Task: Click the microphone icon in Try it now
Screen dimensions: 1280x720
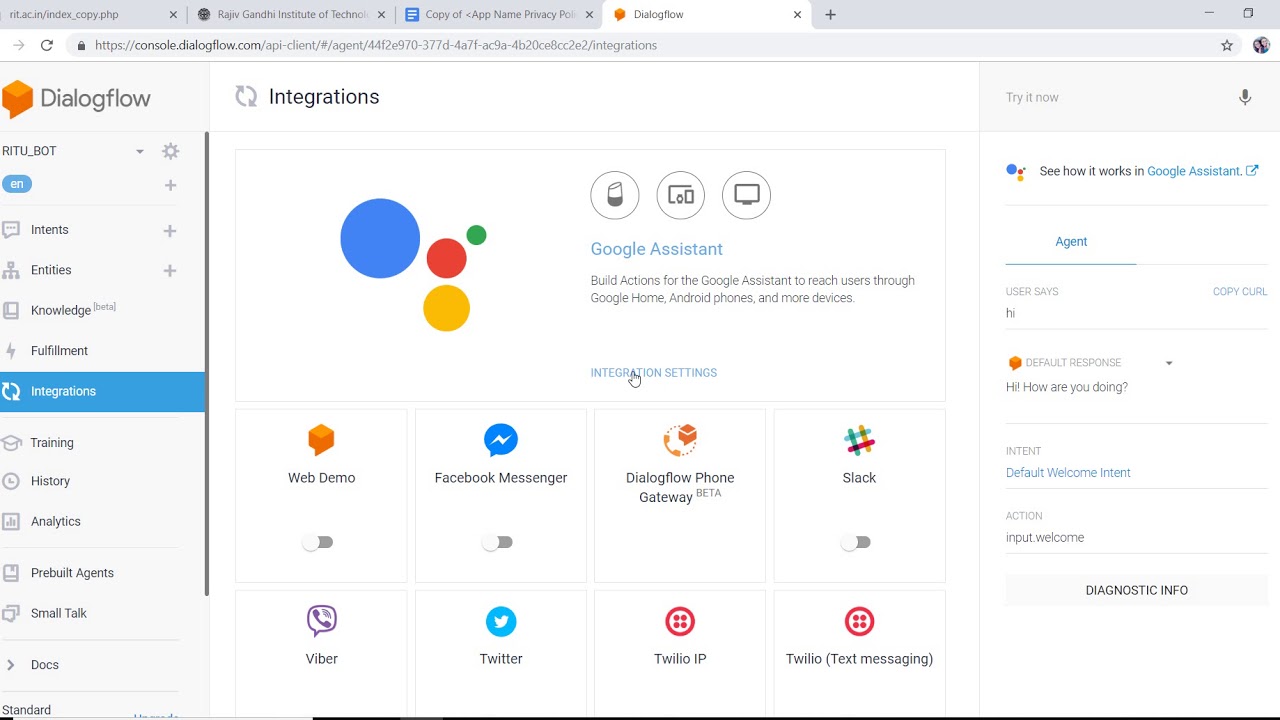Action: pyautogui.click(x=1245, y=97)
